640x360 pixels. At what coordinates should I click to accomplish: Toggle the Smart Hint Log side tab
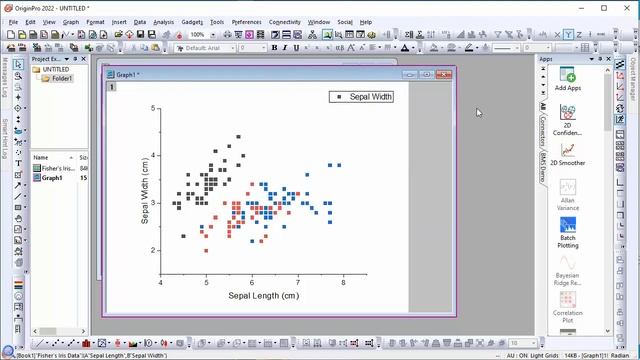click(x=5, y=139)
